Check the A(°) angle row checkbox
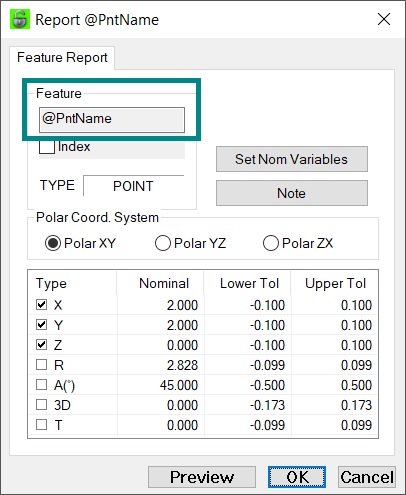 pyautogui.click(x=41, y=384)
